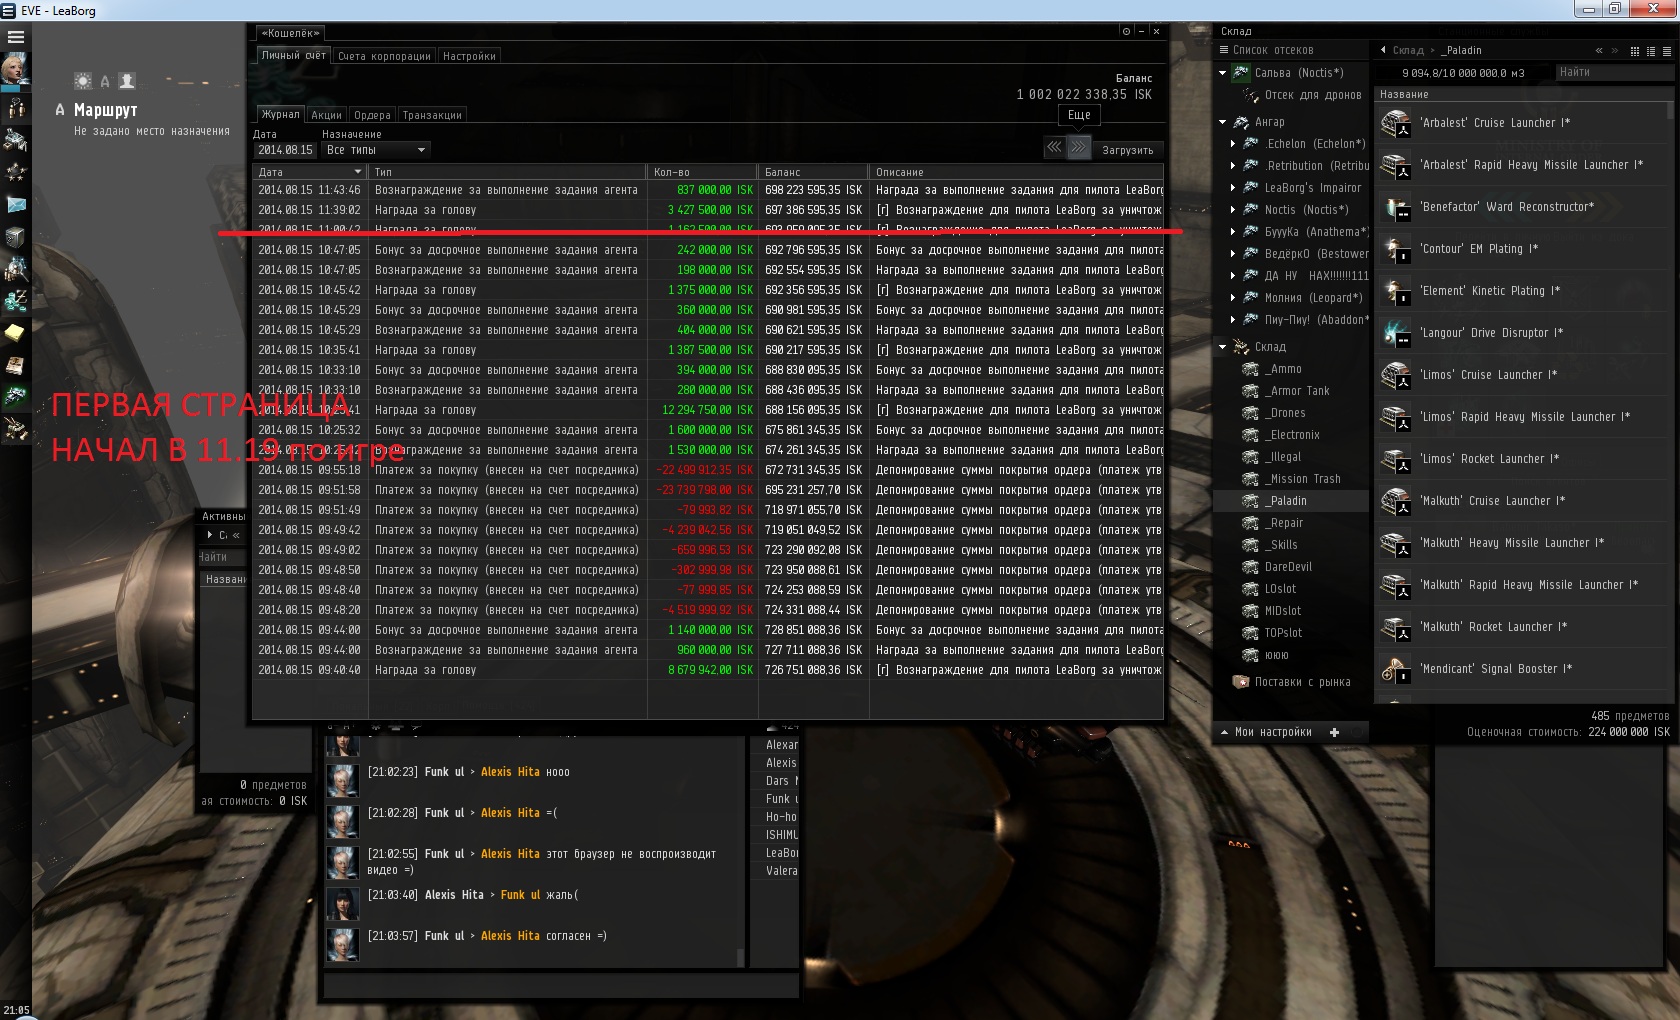Select the _Paladin container
This screenshot has height=1020, width=1680.
click(x=1290, y=501)
